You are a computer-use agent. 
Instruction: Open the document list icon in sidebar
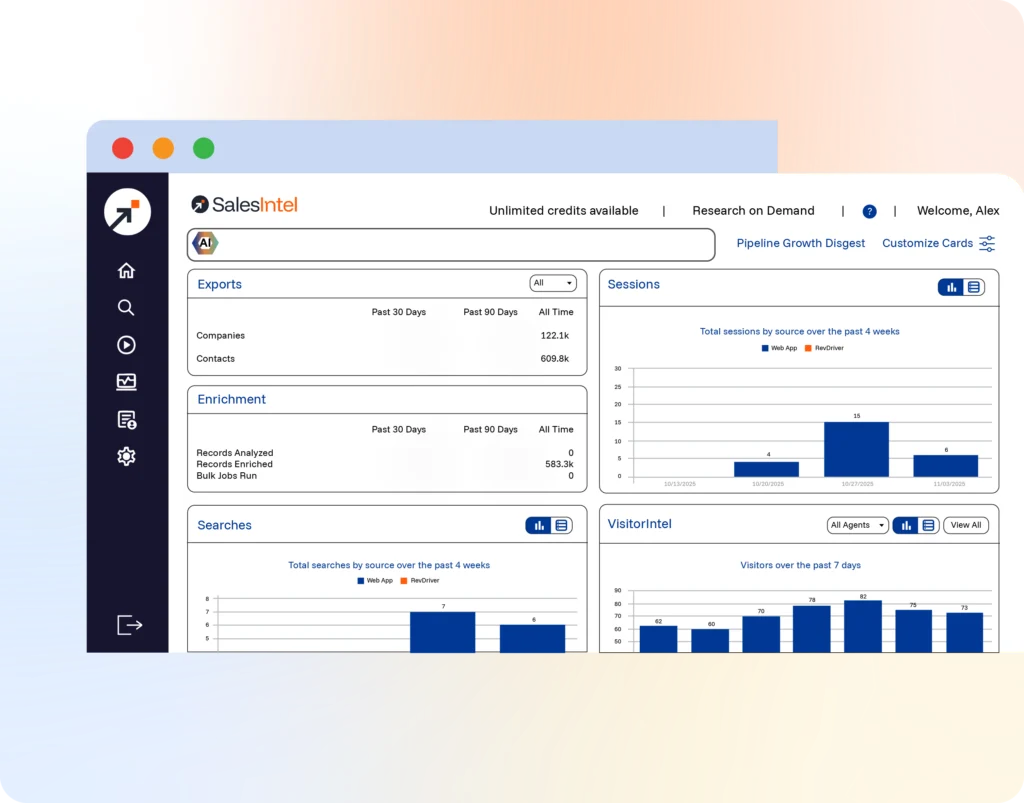tap(127, 420)
